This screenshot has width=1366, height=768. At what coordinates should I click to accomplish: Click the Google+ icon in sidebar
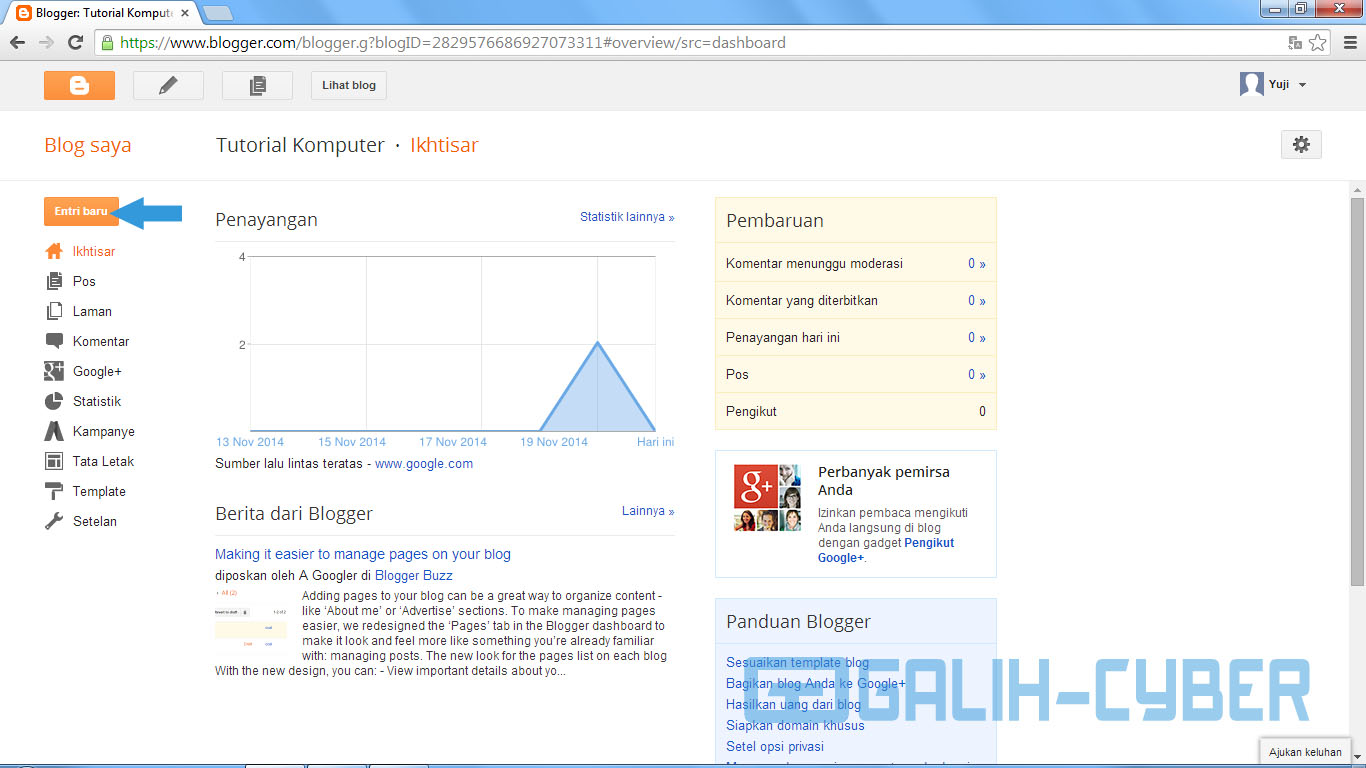pos(54,371)
